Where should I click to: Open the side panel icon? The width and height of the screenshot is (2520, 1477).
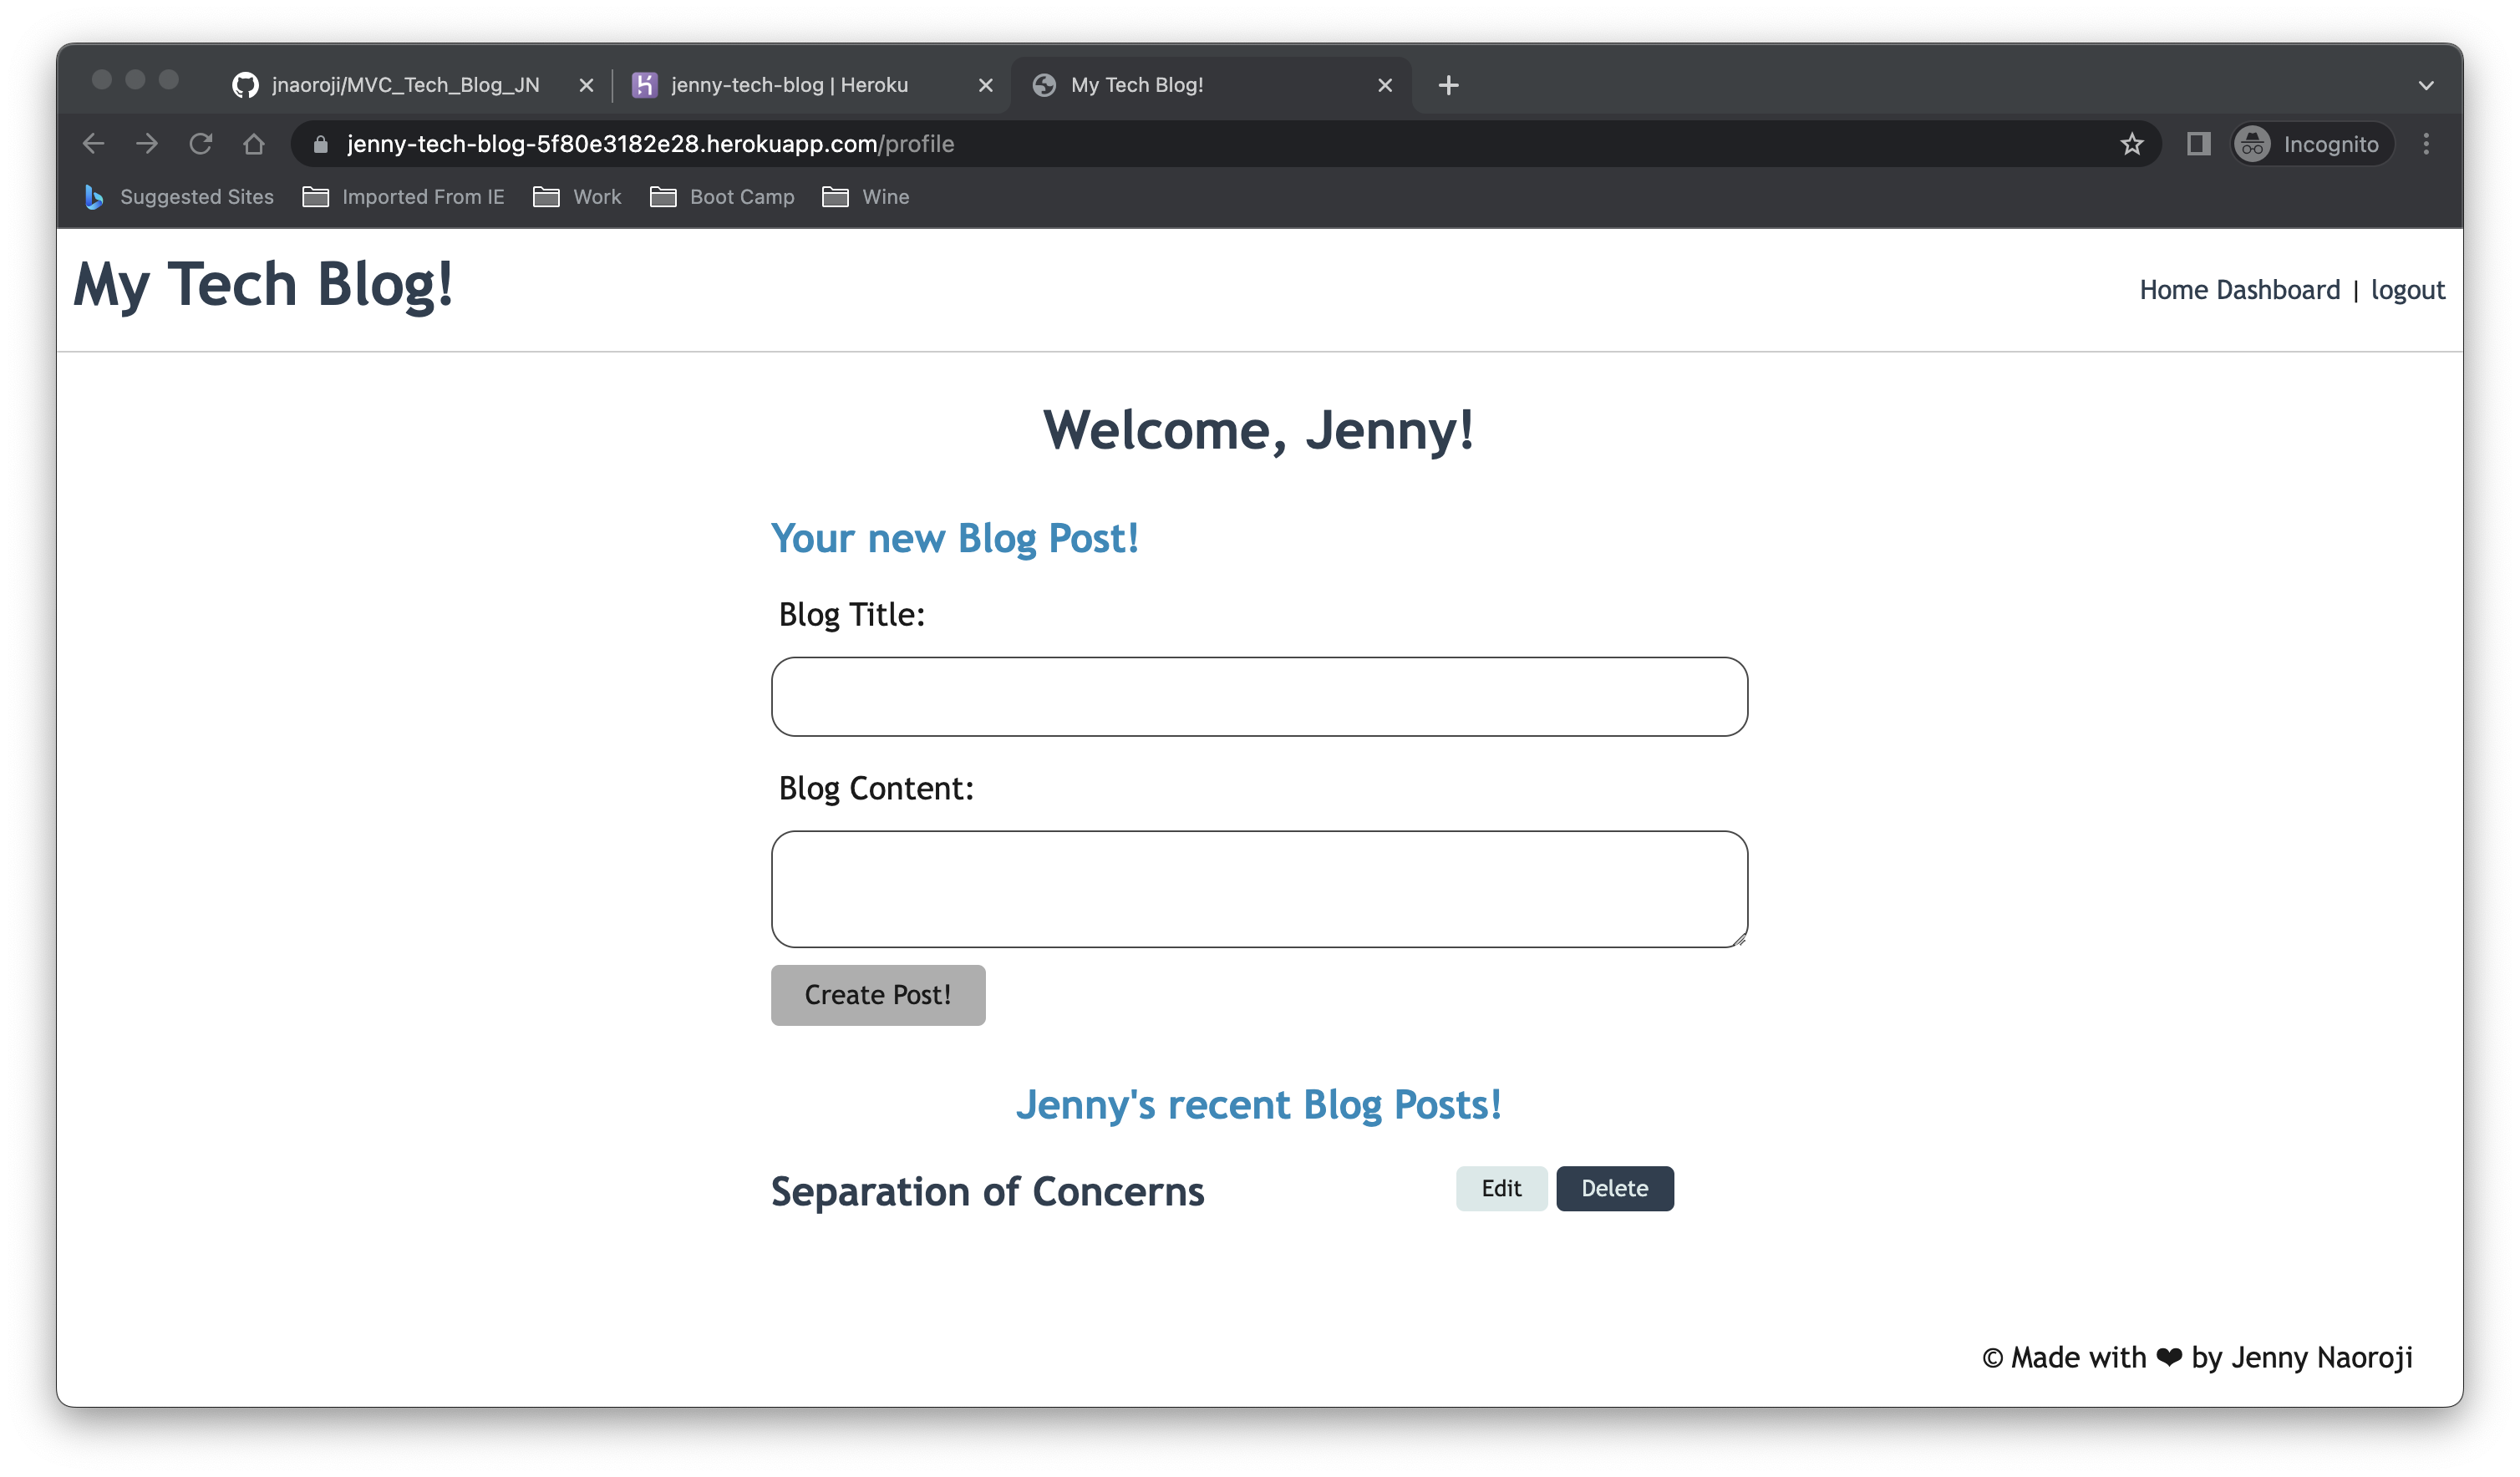tap(2198, 144)
